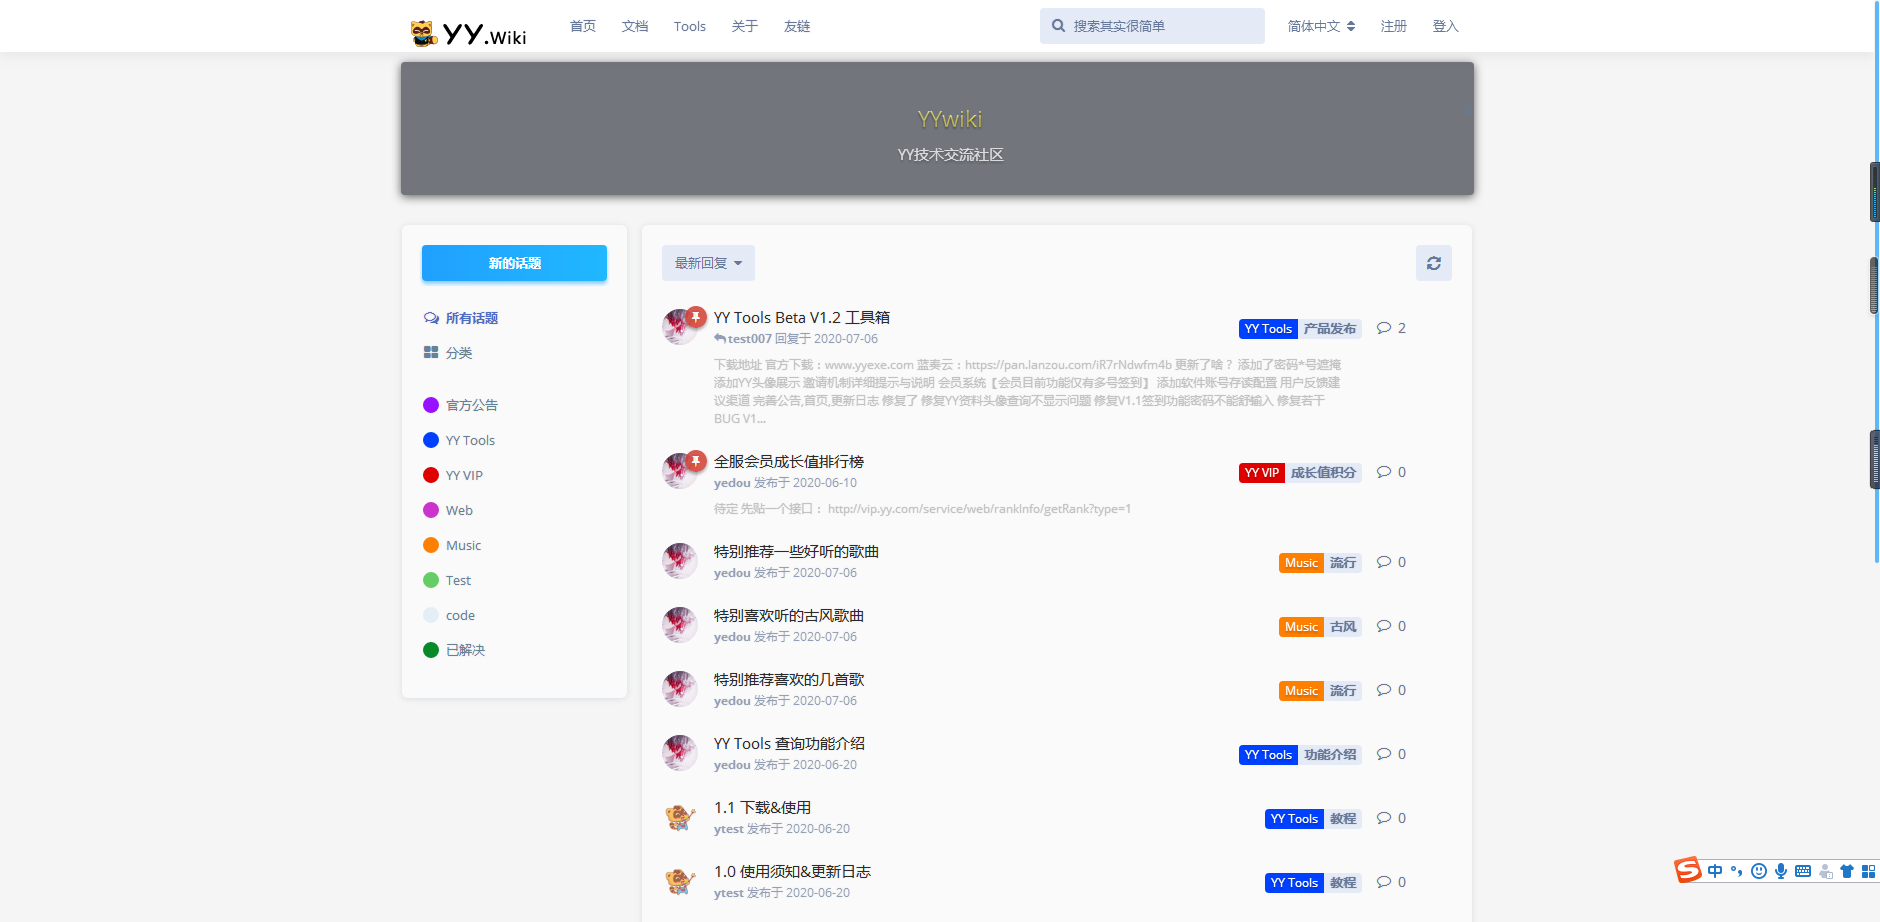Click the magnifier icon in search box

(x=1058, y=26)
